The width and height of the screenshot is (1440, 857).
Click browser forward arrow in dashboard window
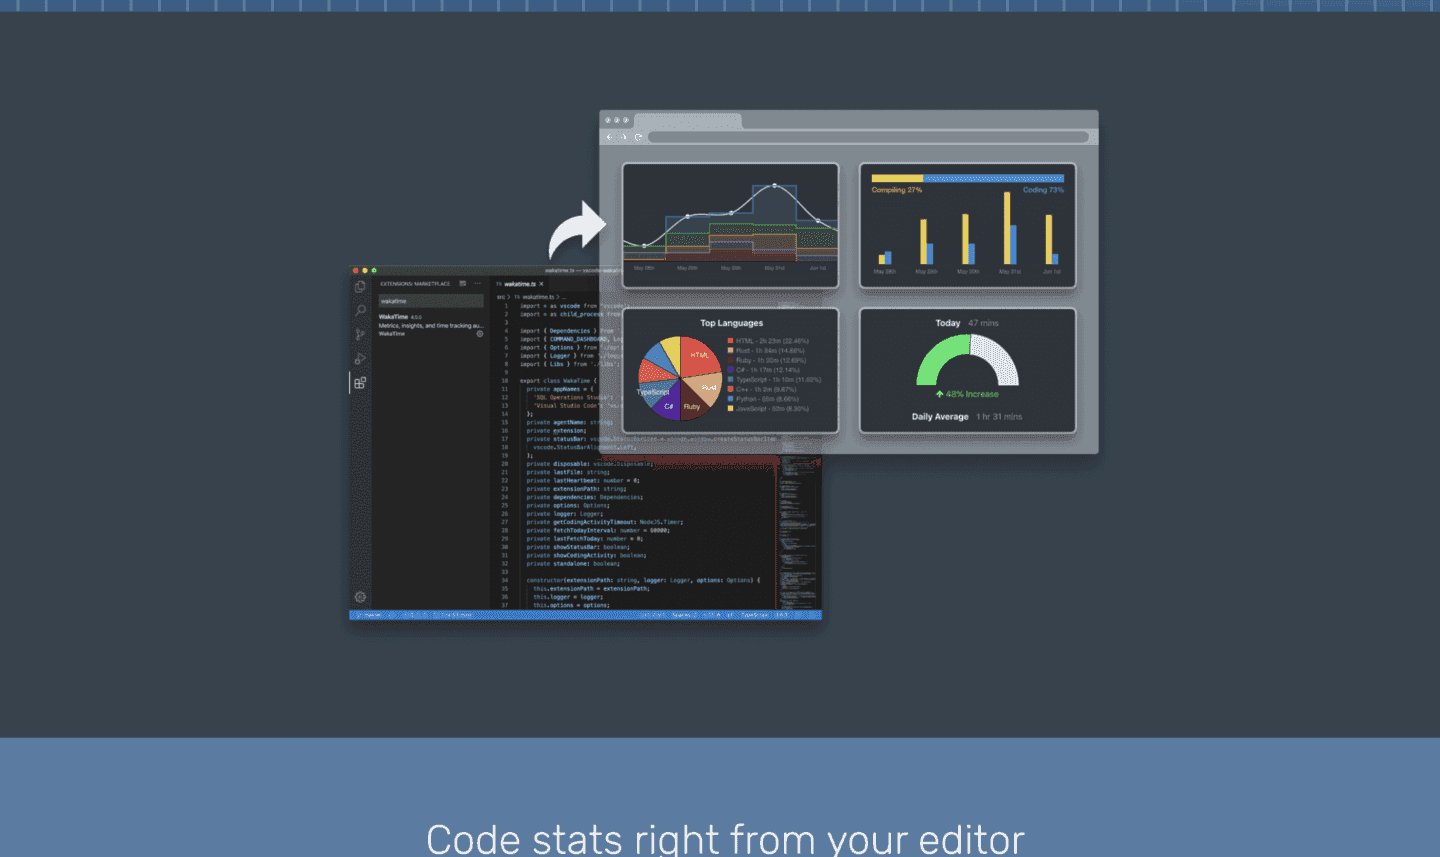coord(624,137)
